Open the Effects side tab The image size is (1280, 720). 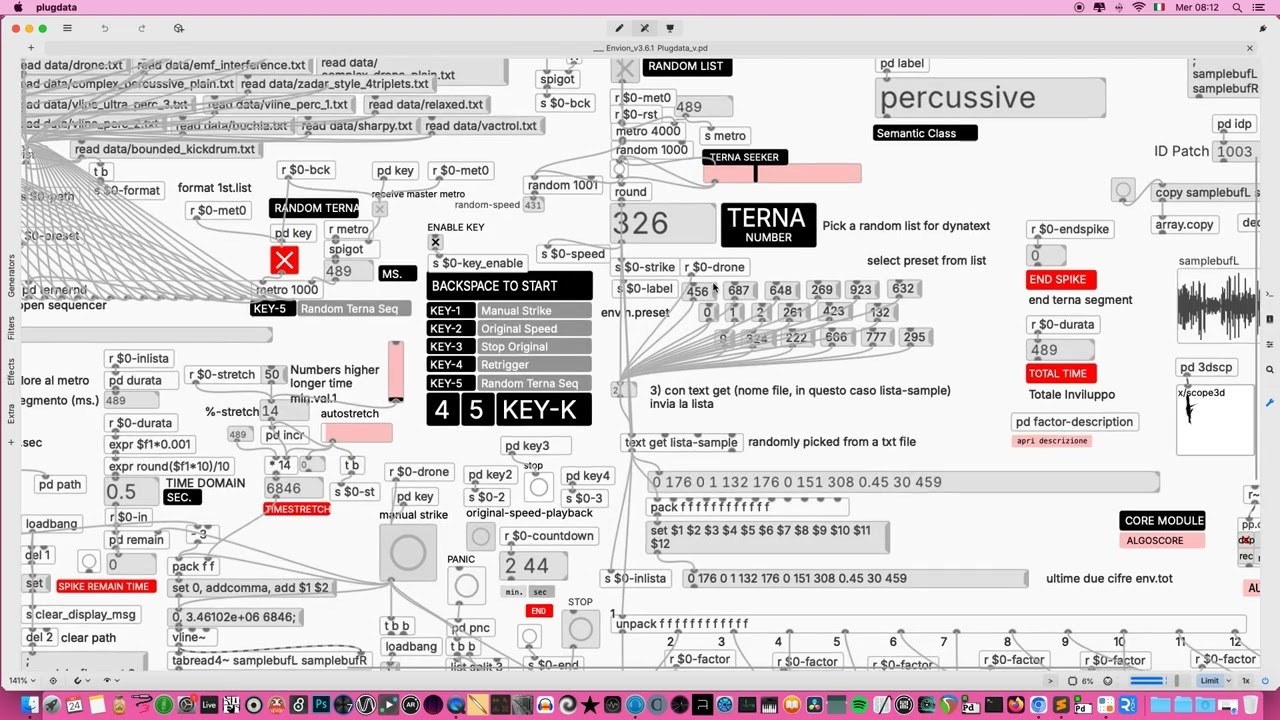click(x=11, y=372)
